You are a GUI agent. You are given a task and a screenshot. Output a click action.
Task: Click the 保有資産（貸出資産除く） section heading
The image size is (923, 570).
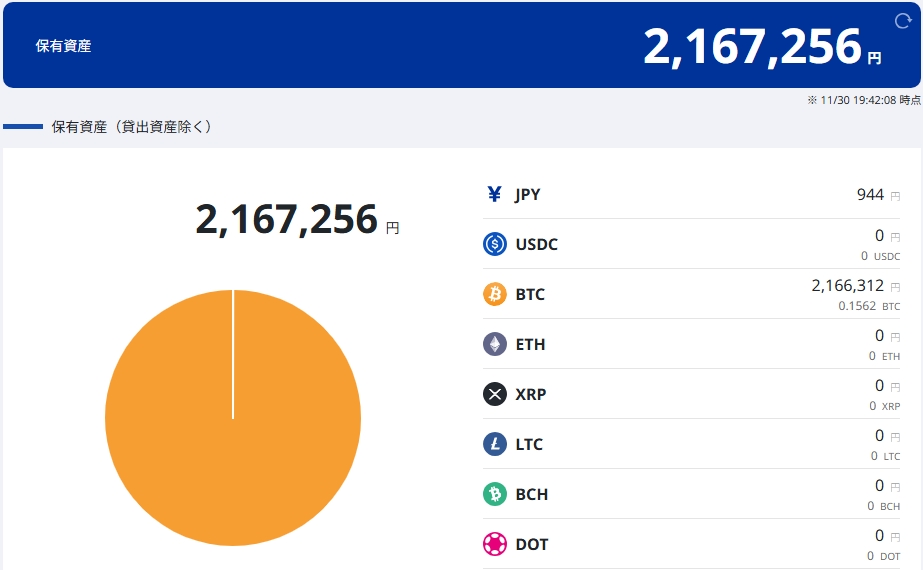(x=131, y=127)
